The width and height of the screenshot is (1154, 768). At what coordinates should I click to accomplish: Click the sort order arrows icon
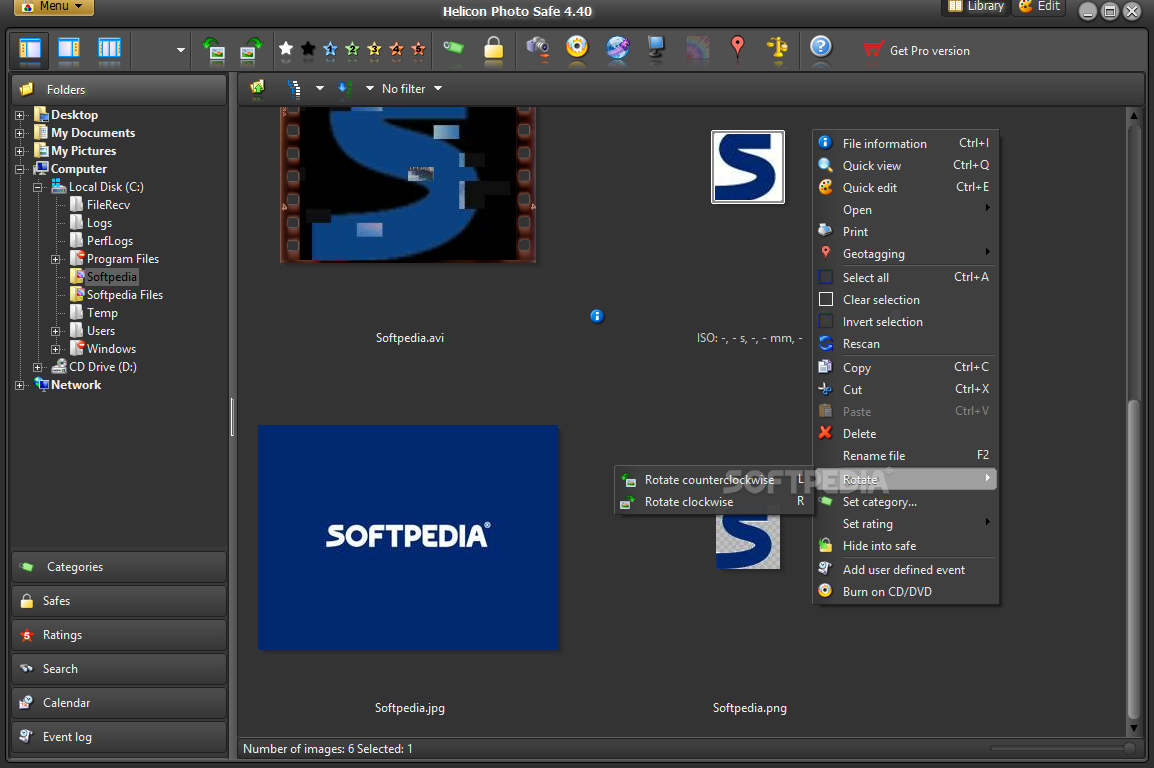coord(344,88)
